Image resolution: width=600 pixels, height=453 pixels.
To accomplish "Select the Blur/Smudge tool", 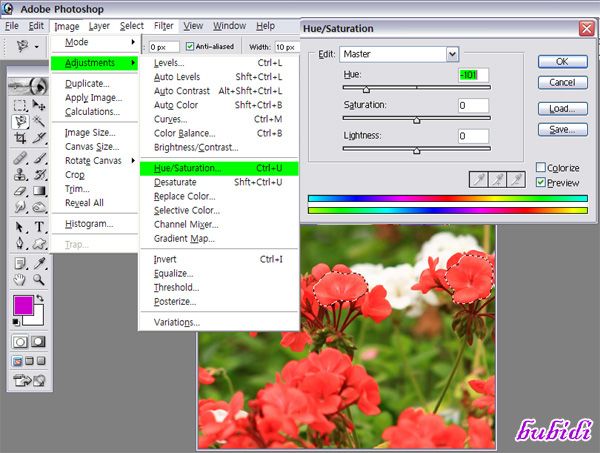I will pyautogui.click(x=20, y=207).
